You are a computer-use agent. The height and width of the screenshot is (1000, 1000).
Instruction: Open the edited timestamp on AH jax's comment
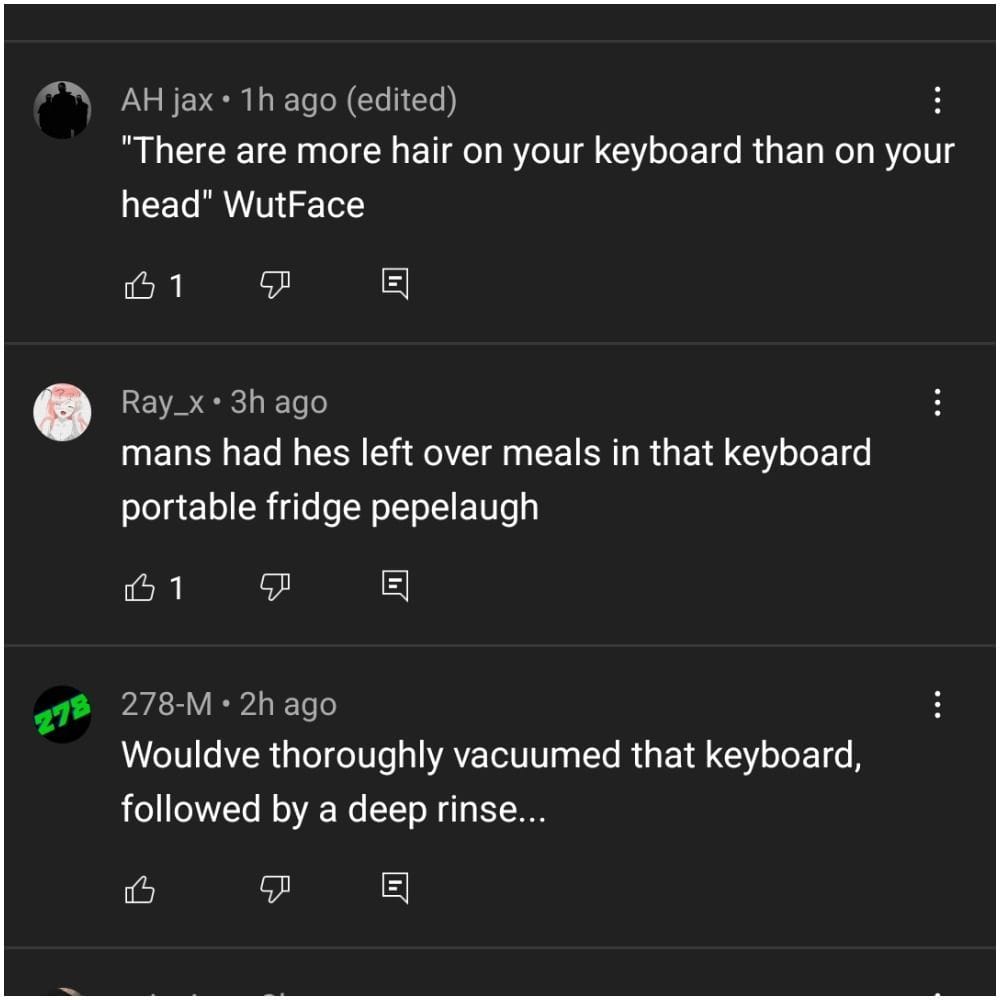402,99
